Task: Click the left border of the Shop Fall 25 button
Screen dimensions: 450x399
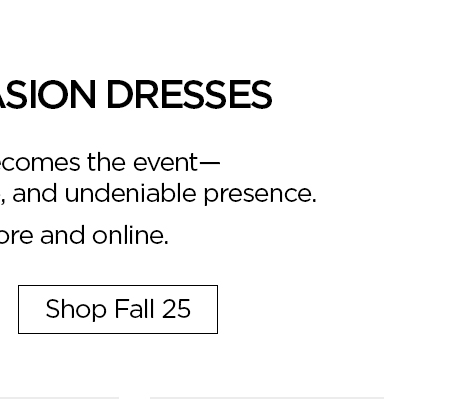Action: [18, 309]
